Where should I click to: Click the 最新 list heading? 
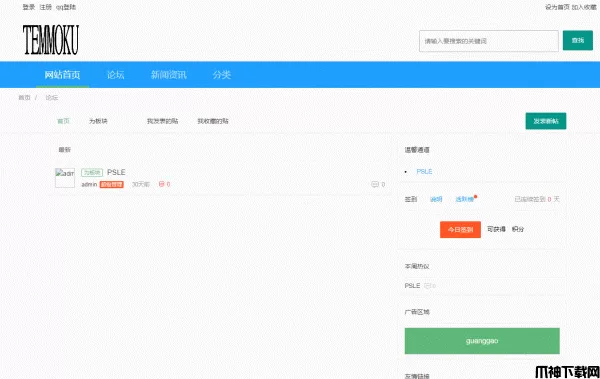click(65, 150)
